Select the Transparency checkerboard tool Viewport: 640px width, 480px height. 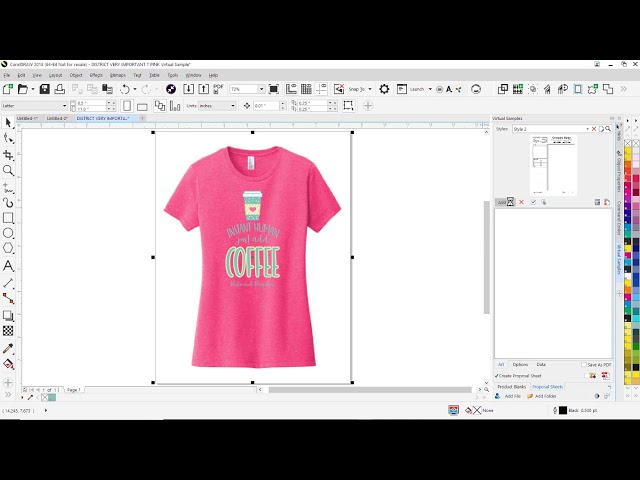click(x=8, y=331)
